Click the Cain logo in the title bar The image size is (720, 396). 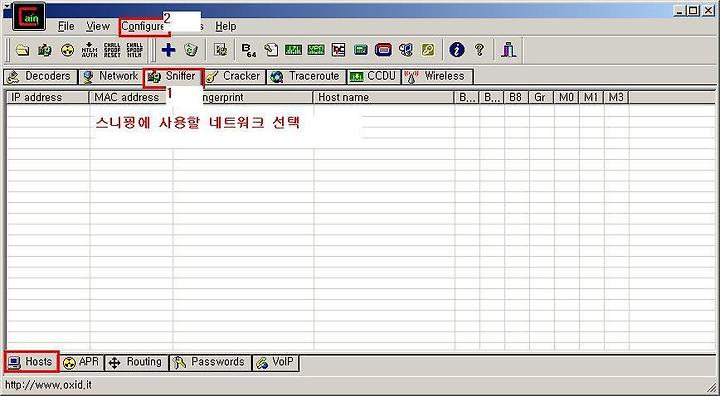pos(29,17)
